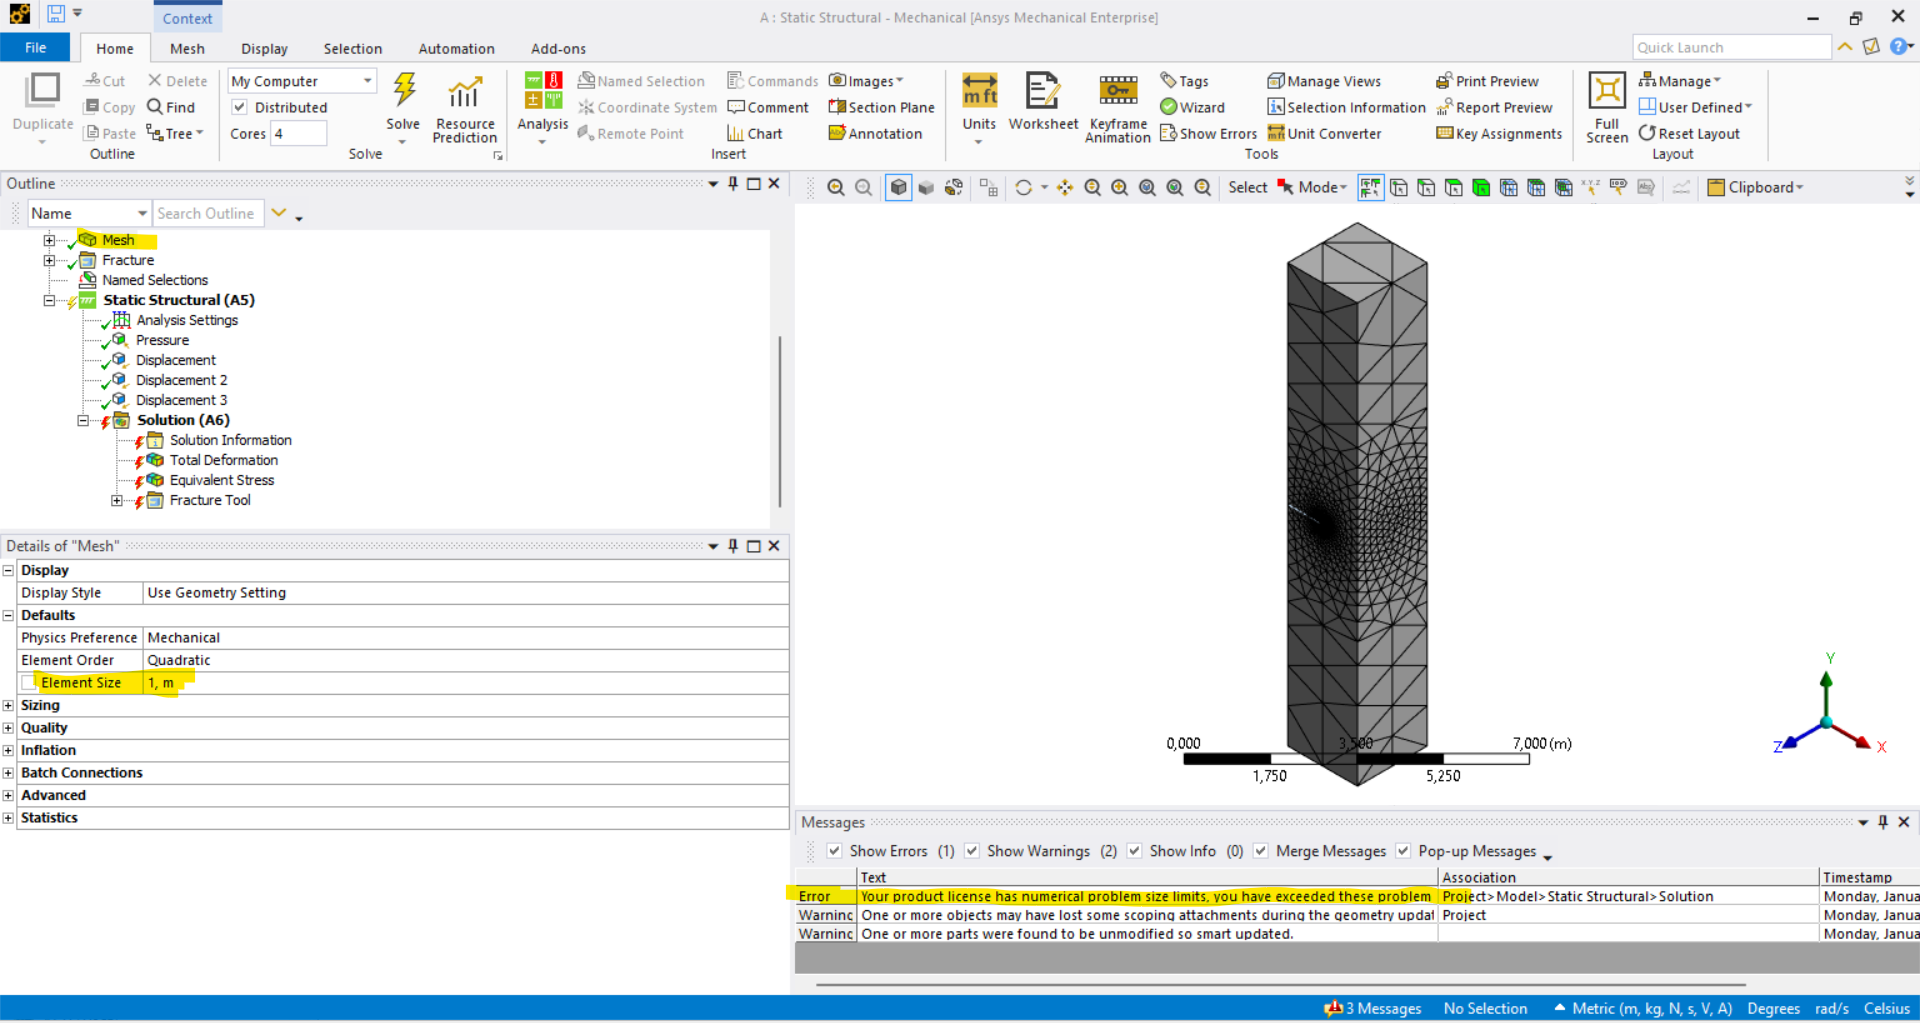
Task: Click the Reset Layout button
Action: [1689, 133]
